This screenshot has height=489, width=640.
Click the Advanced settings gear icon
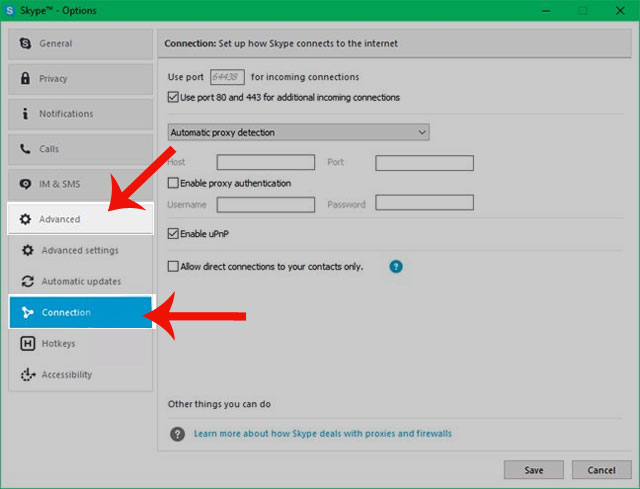[x=28, y=250]
